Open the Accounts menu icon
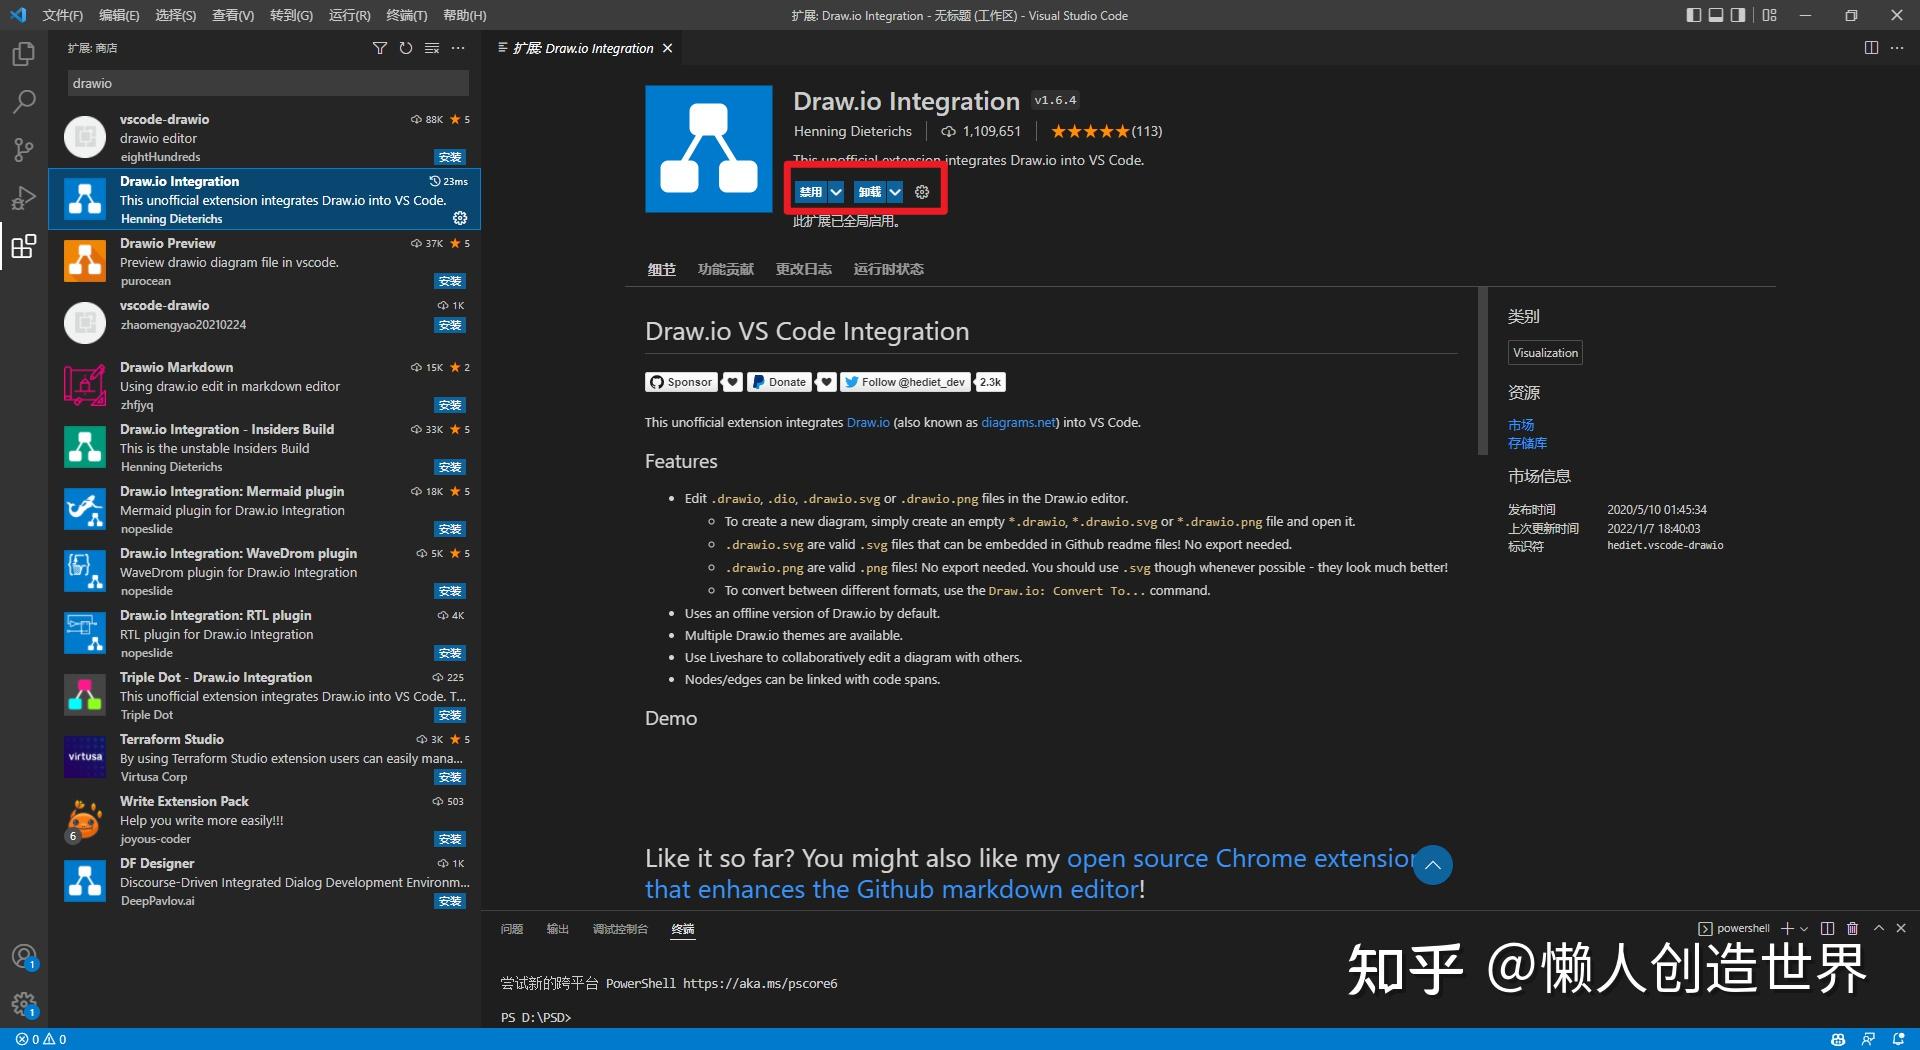This screenshot has height=1050, width=1920. click(23, 957)
